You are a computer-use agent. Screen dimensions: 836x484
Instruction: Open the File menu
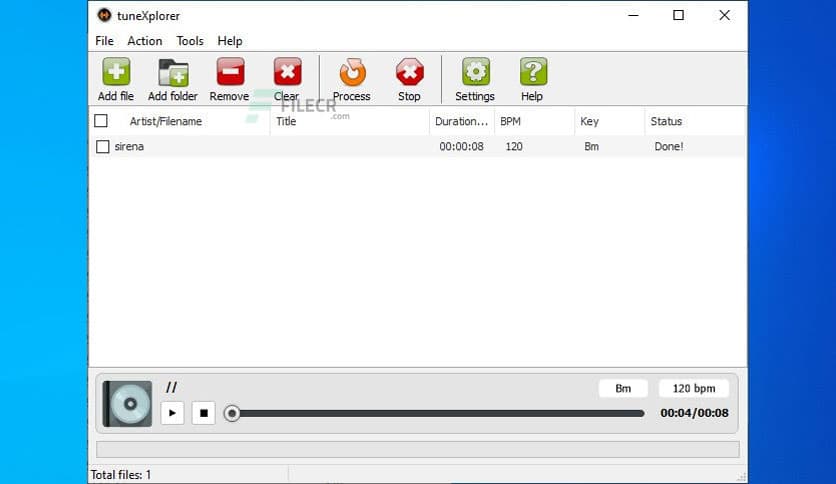(104, 41)
